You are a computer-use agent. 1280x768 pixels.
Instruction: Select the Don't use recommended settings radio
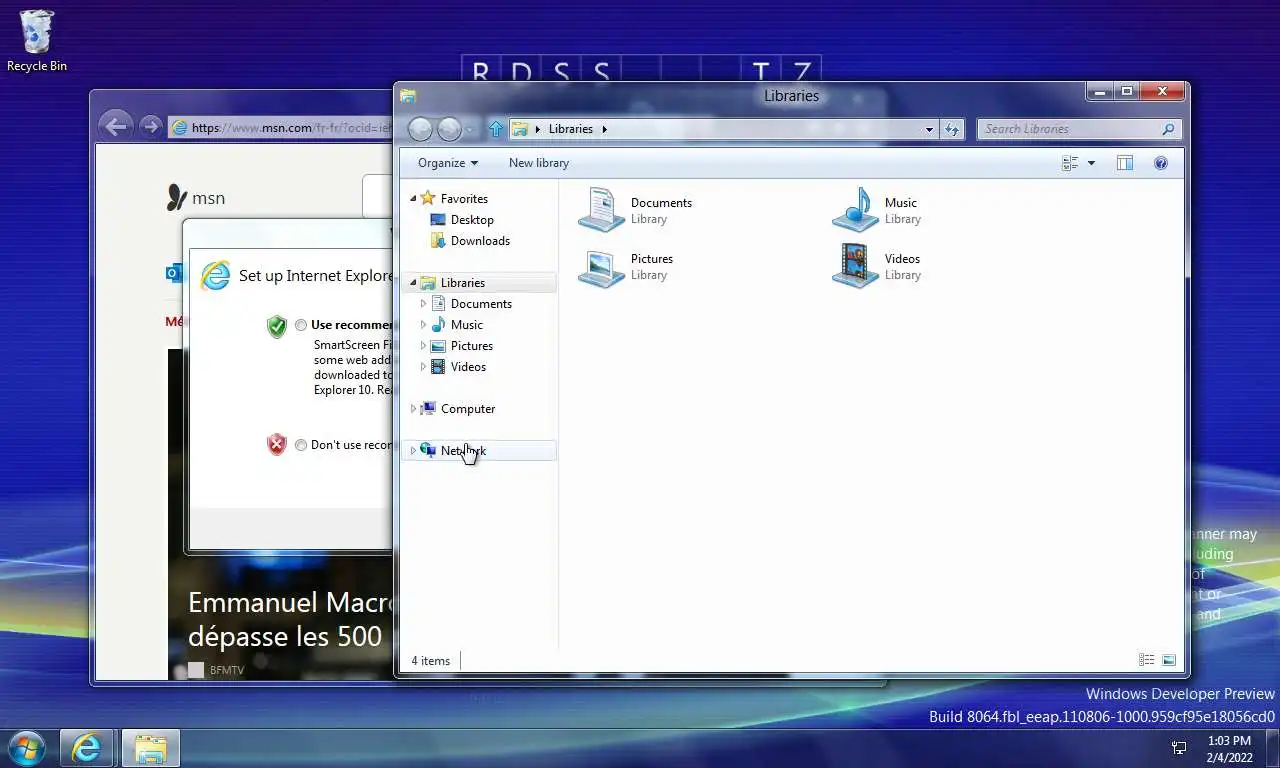[x=301, y=445]
